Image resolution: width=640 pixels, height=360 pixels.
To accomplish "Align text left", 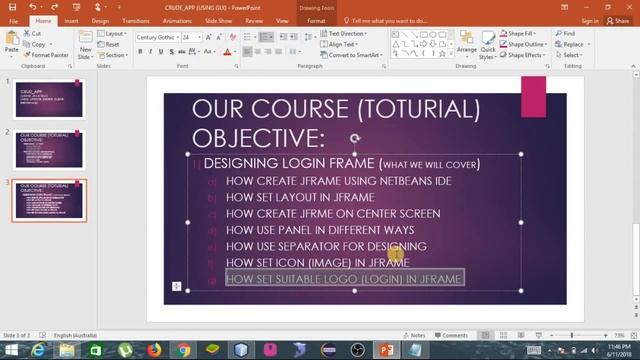I will (247, 51).
